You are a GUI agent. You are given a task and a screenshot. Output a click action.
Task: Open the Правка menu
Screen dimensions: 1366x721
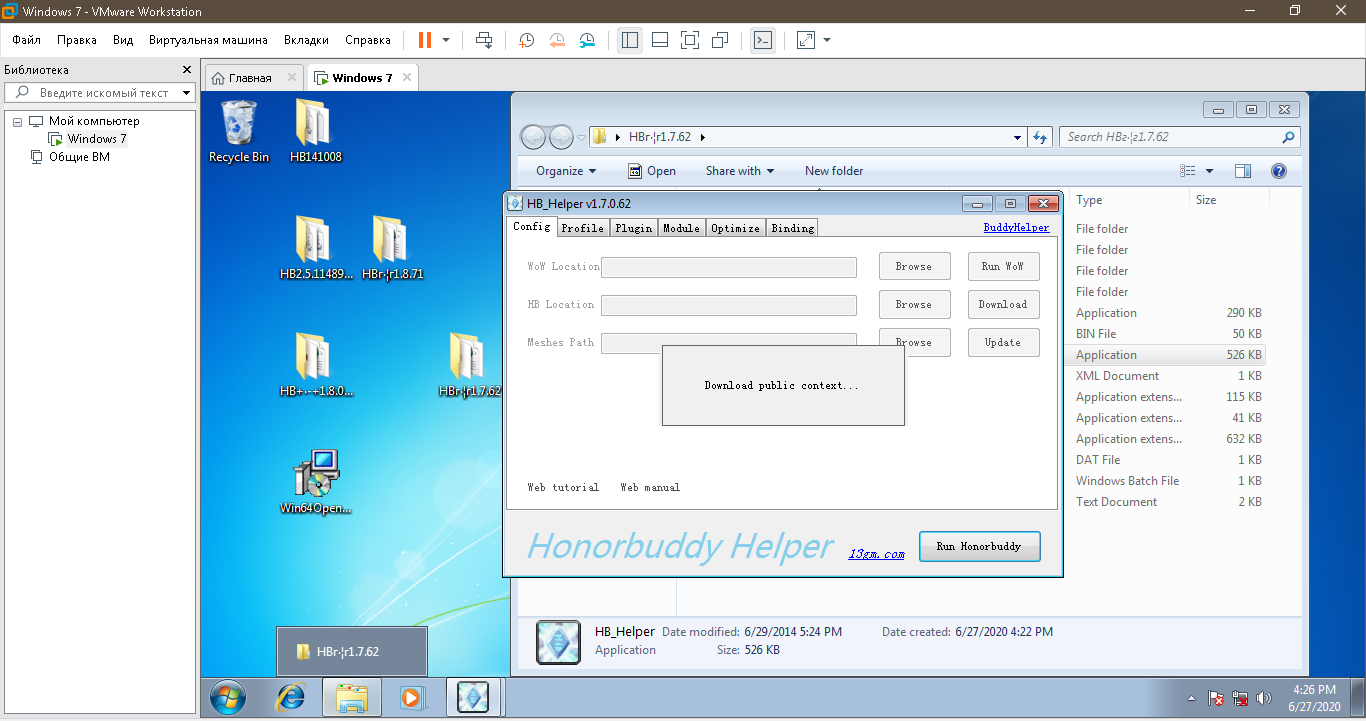pos(77,40)
